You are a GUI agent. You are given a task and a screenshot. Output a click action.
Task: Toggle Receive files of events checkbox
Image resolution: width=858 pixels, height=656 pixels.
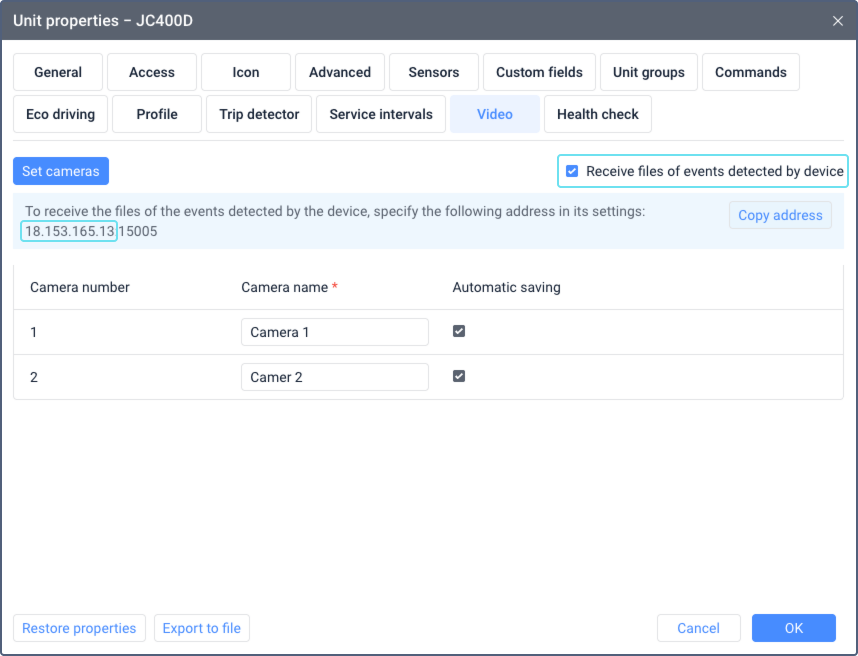coord(572,171)
